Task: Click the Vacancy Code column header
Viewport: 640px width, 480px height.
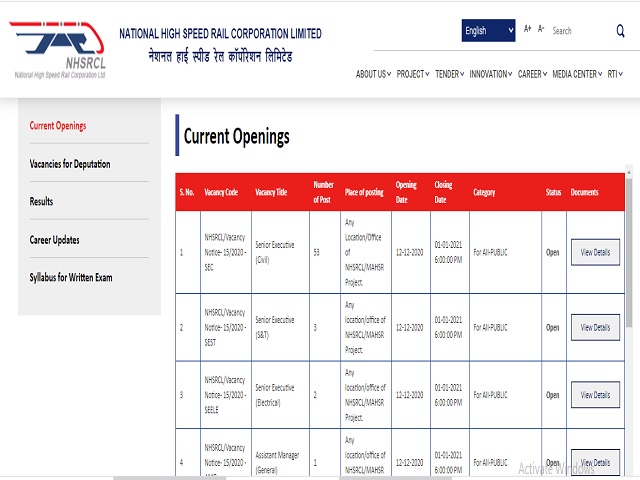Action: tap(221, 192)
